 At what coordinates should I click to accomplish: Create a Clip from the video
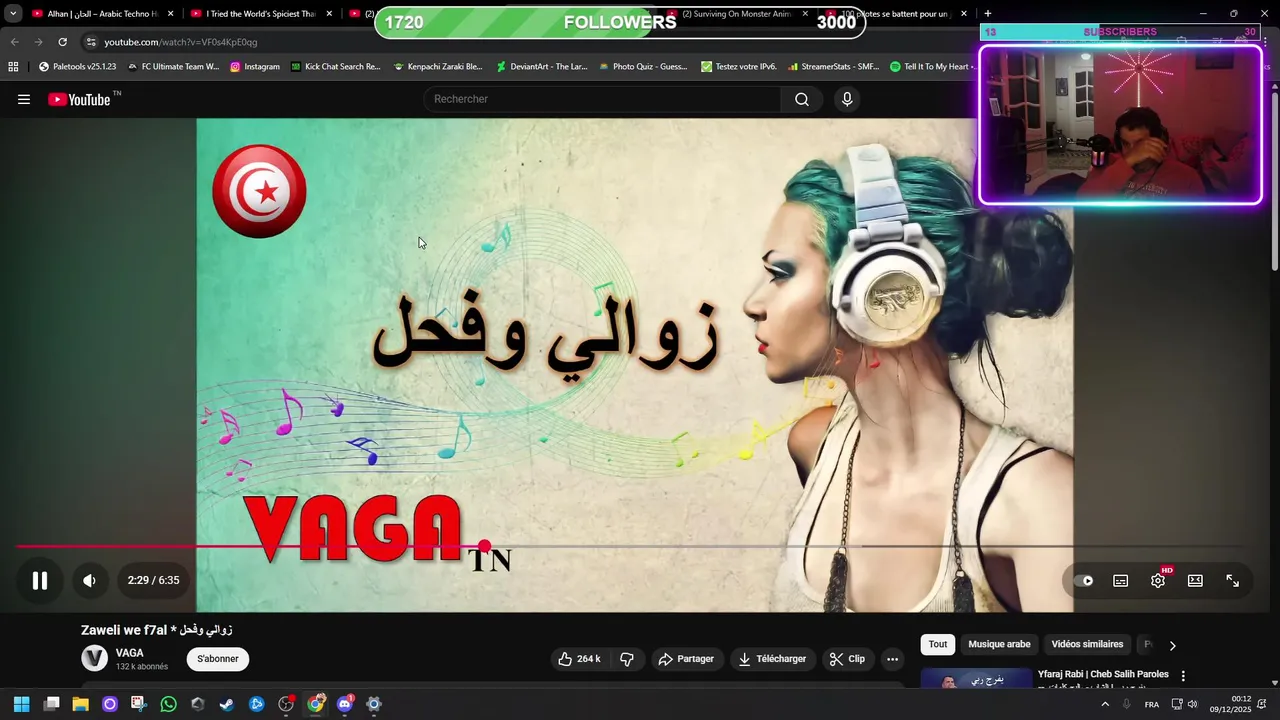click(x=847, y=659)
